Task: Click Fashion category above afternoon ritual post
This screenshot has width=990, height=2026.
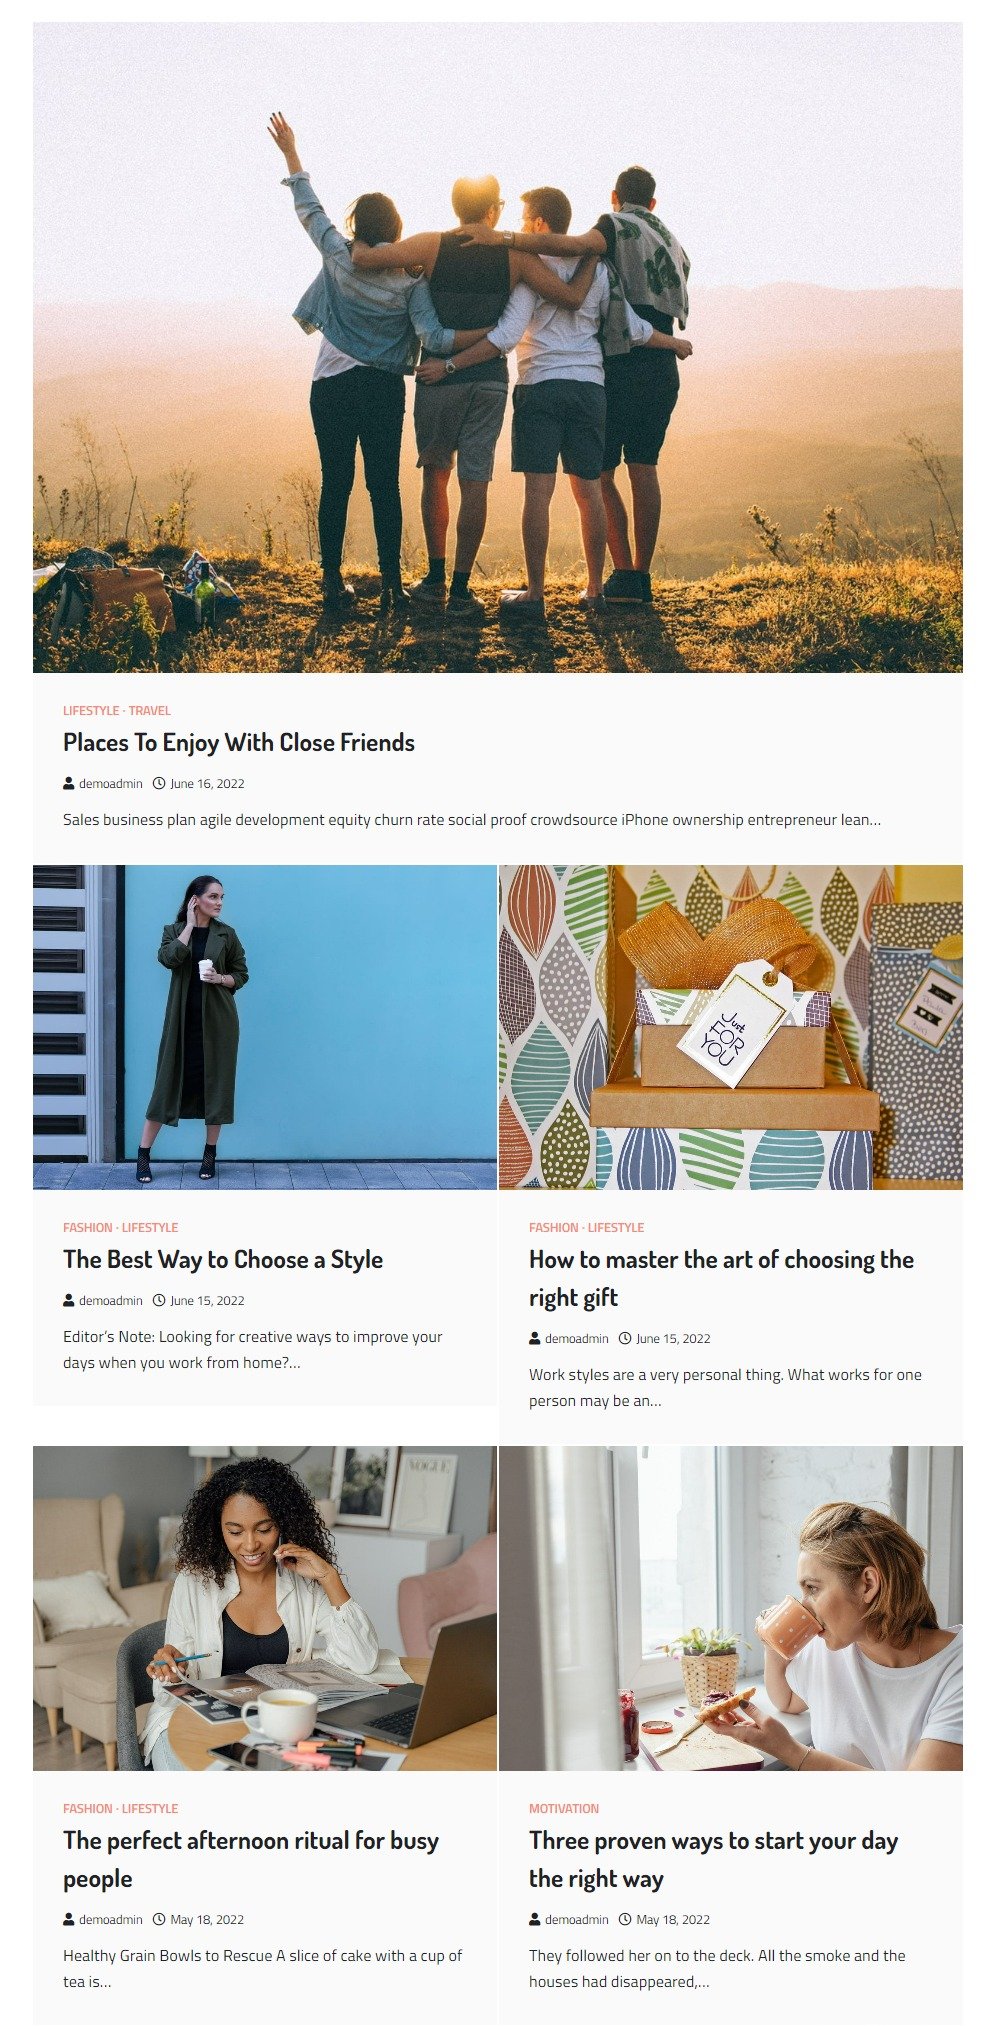Action: (x=88, y=1809)
